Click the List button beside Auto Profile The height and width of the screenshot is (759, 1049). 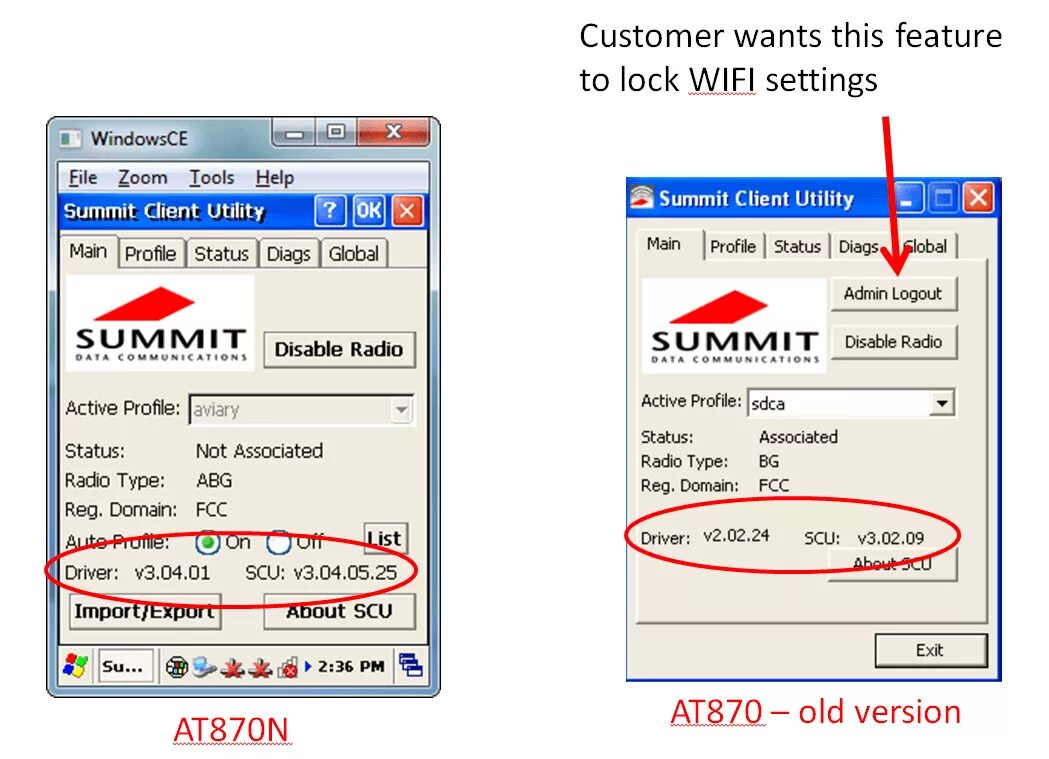tap(385, 539)
